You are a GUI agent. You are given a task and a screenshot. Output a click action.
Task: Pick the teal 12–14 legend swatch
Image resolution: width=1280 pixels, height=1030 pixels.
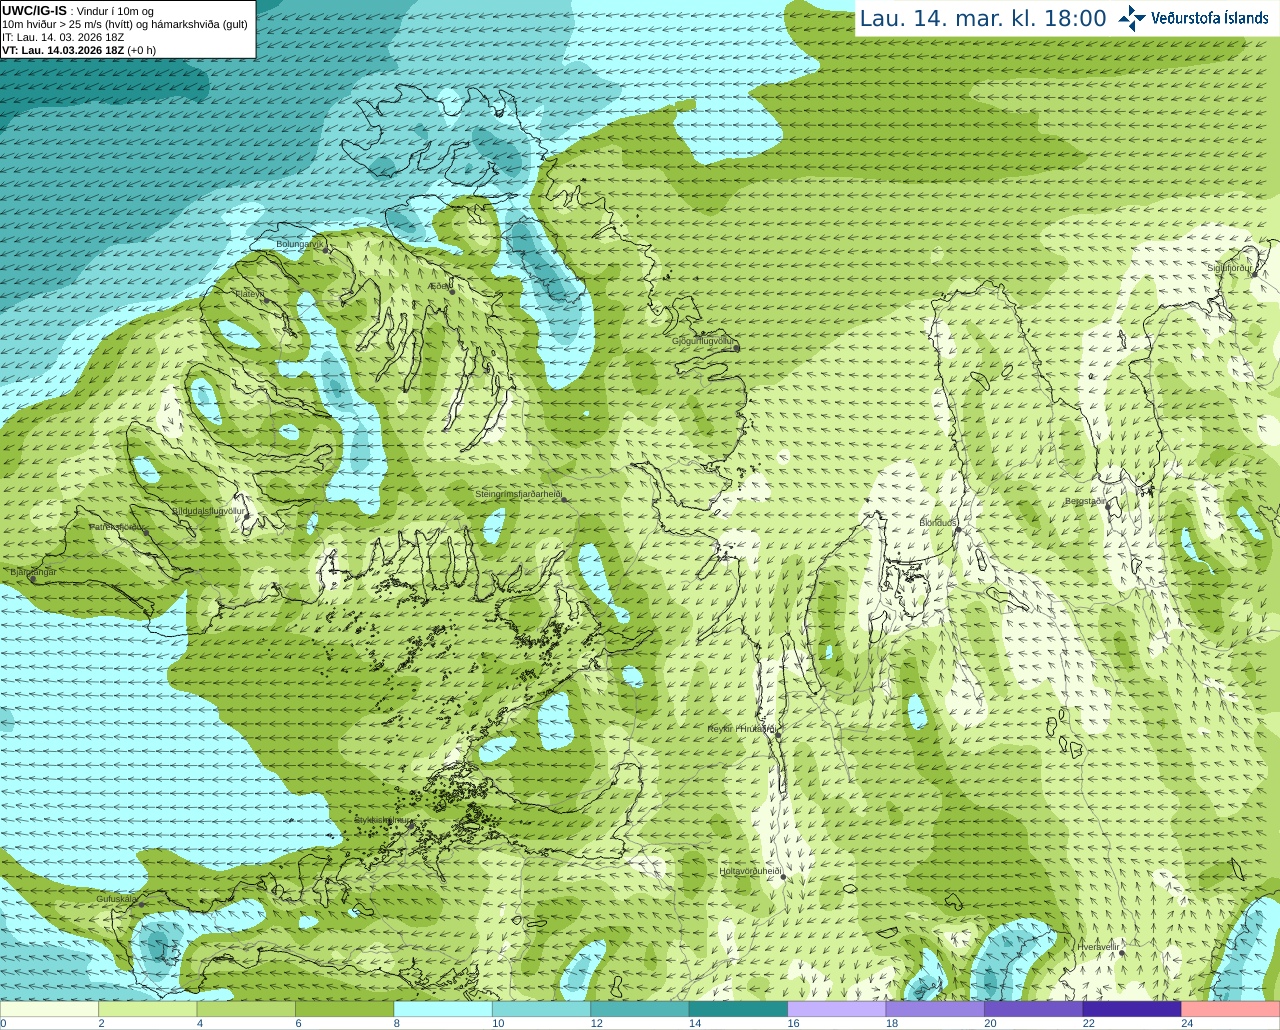(x=640, y=1008)
